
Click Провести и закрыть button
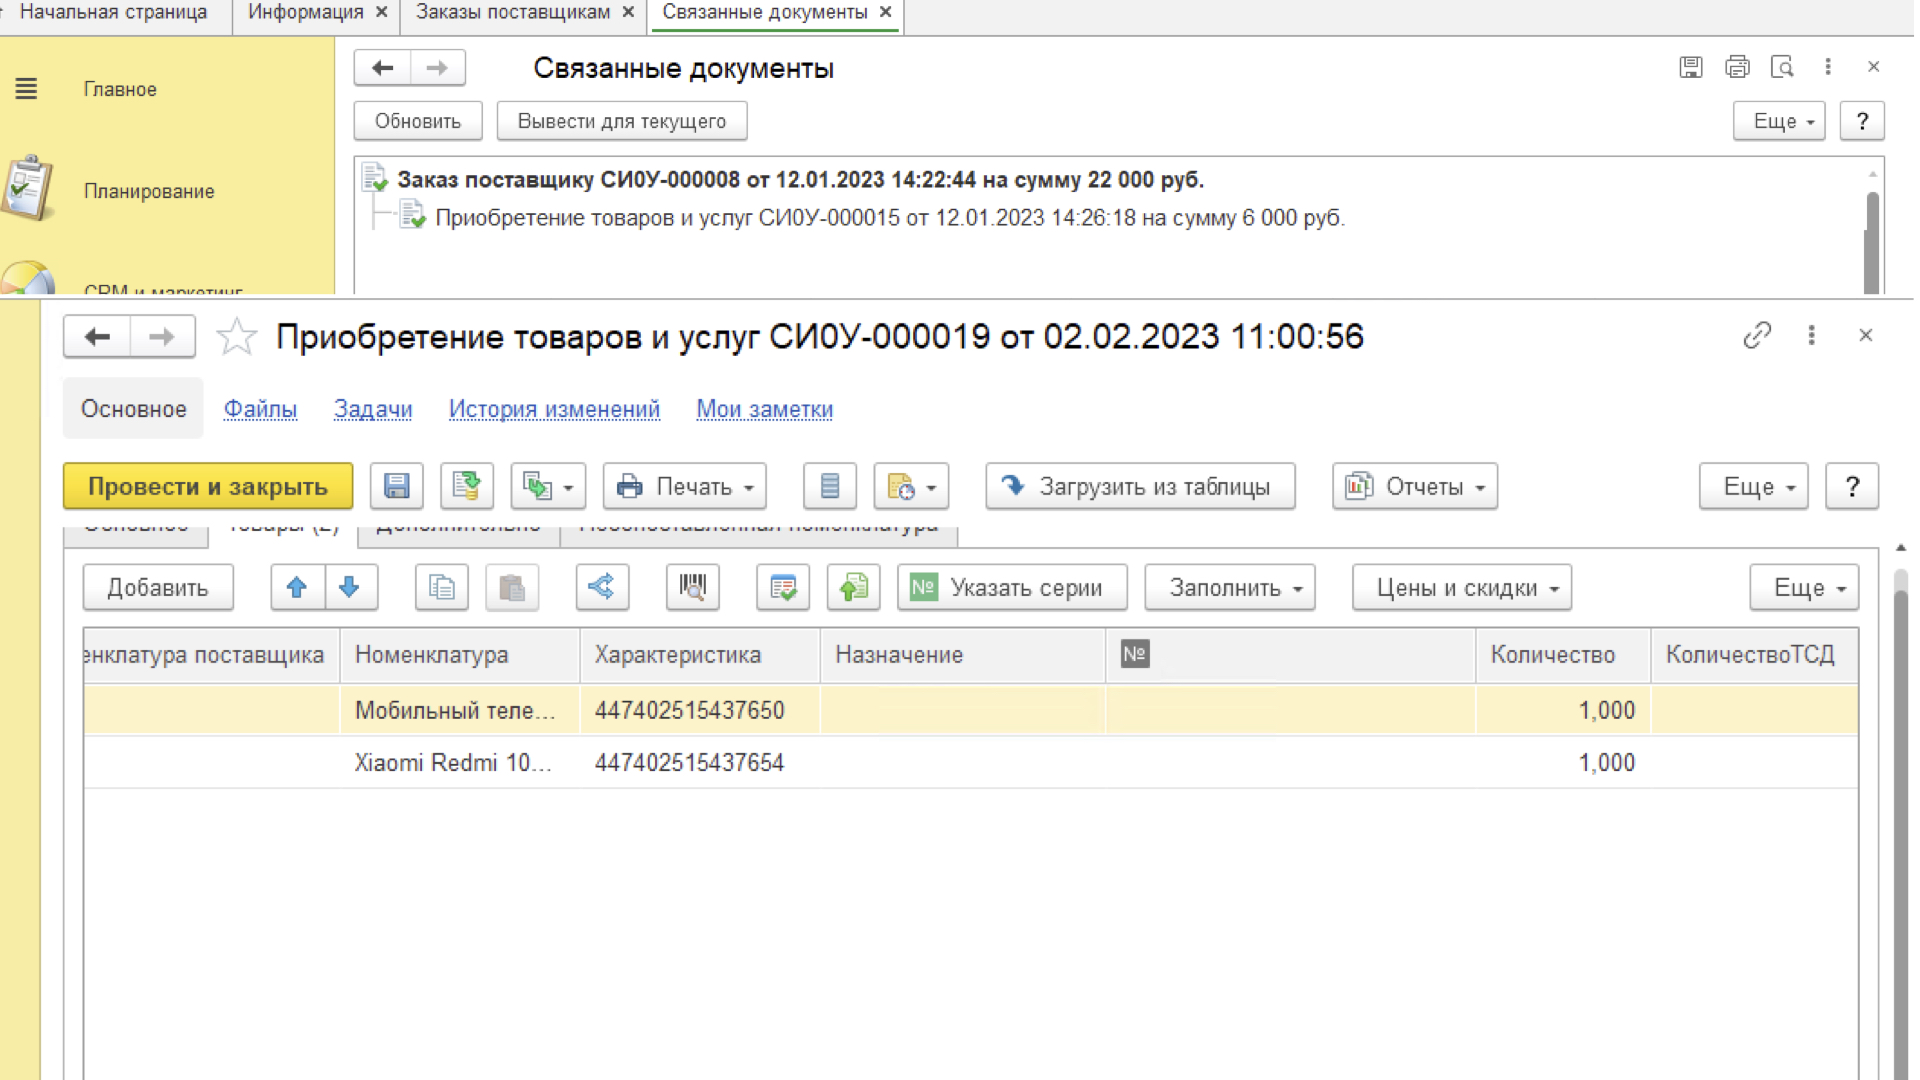tap(208, 487)
